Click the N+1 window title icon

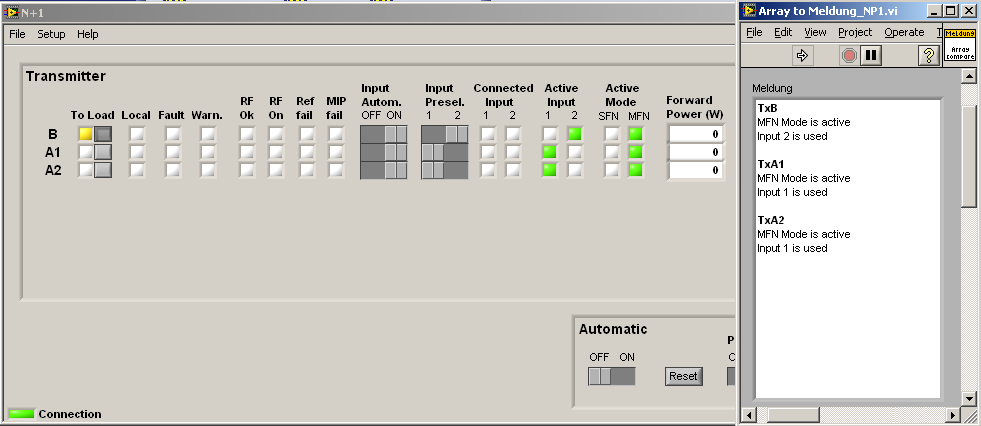click(11, 11)
